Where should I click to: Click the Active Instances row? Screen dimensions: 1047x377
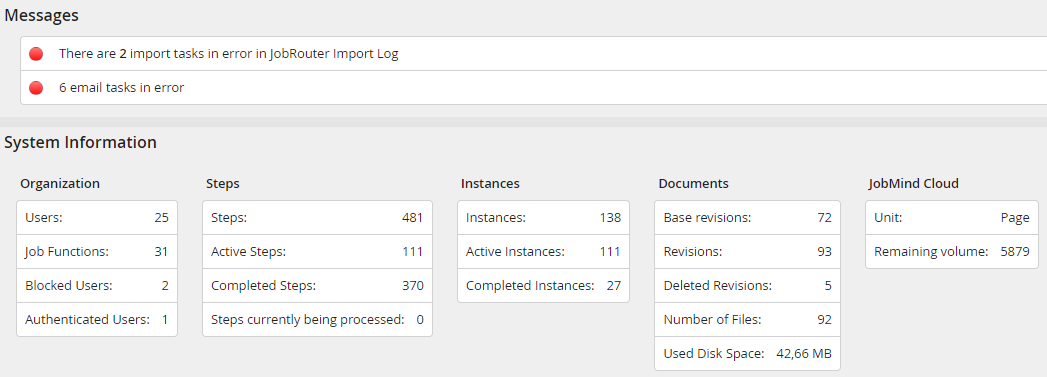pyautogui.click(x=544, y=252)
